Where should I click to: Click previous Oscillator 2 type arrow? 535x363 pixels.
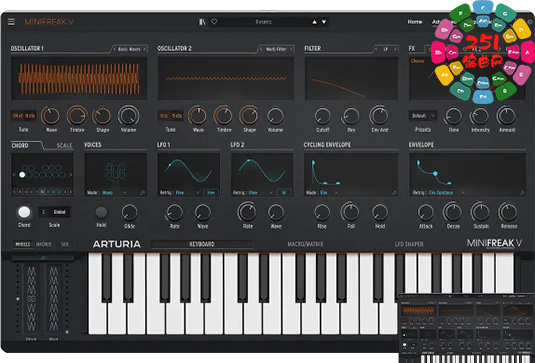pos(261,49)
